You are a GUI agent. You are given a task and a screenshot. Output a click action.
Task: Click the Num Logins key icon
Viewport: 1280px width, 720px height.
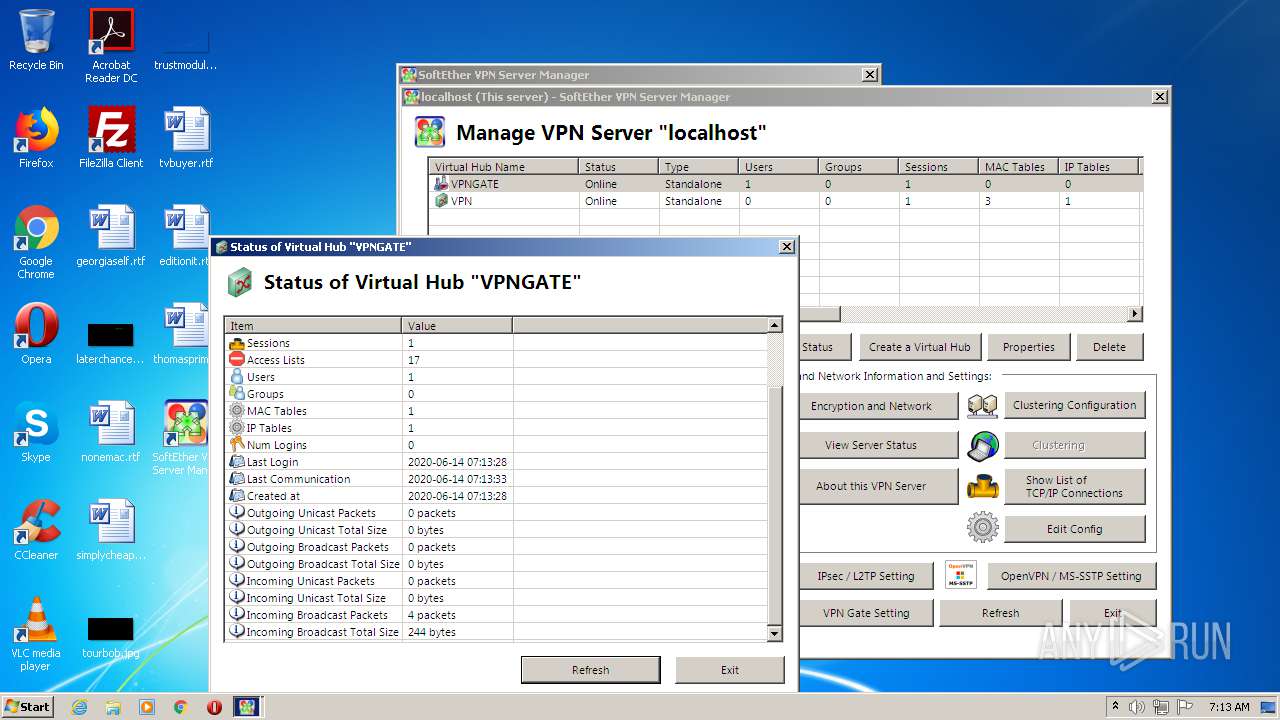click(237, 445)
